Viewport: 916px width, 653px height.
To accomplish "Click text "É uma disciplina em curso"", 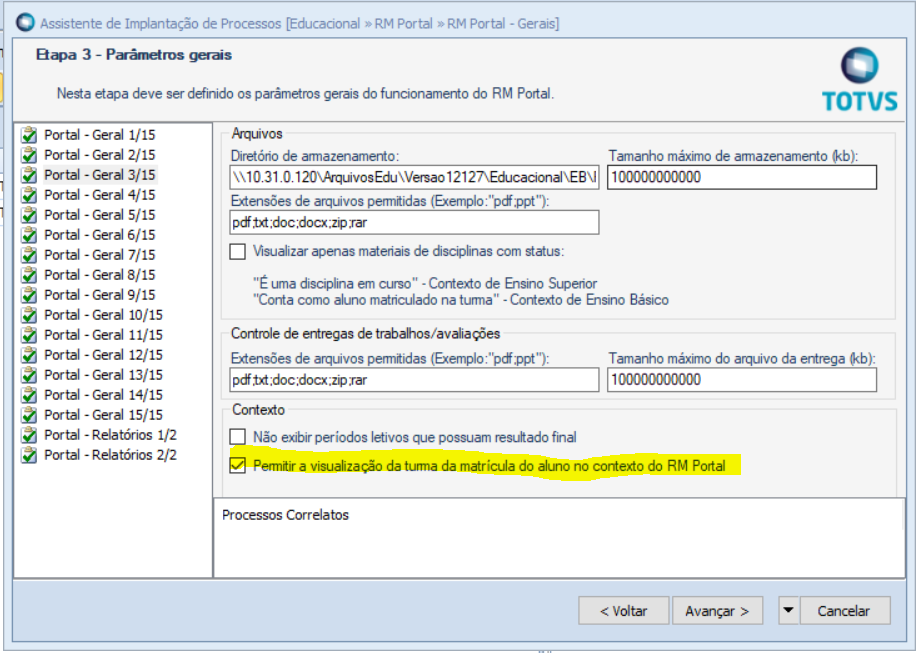I will 335,284.
